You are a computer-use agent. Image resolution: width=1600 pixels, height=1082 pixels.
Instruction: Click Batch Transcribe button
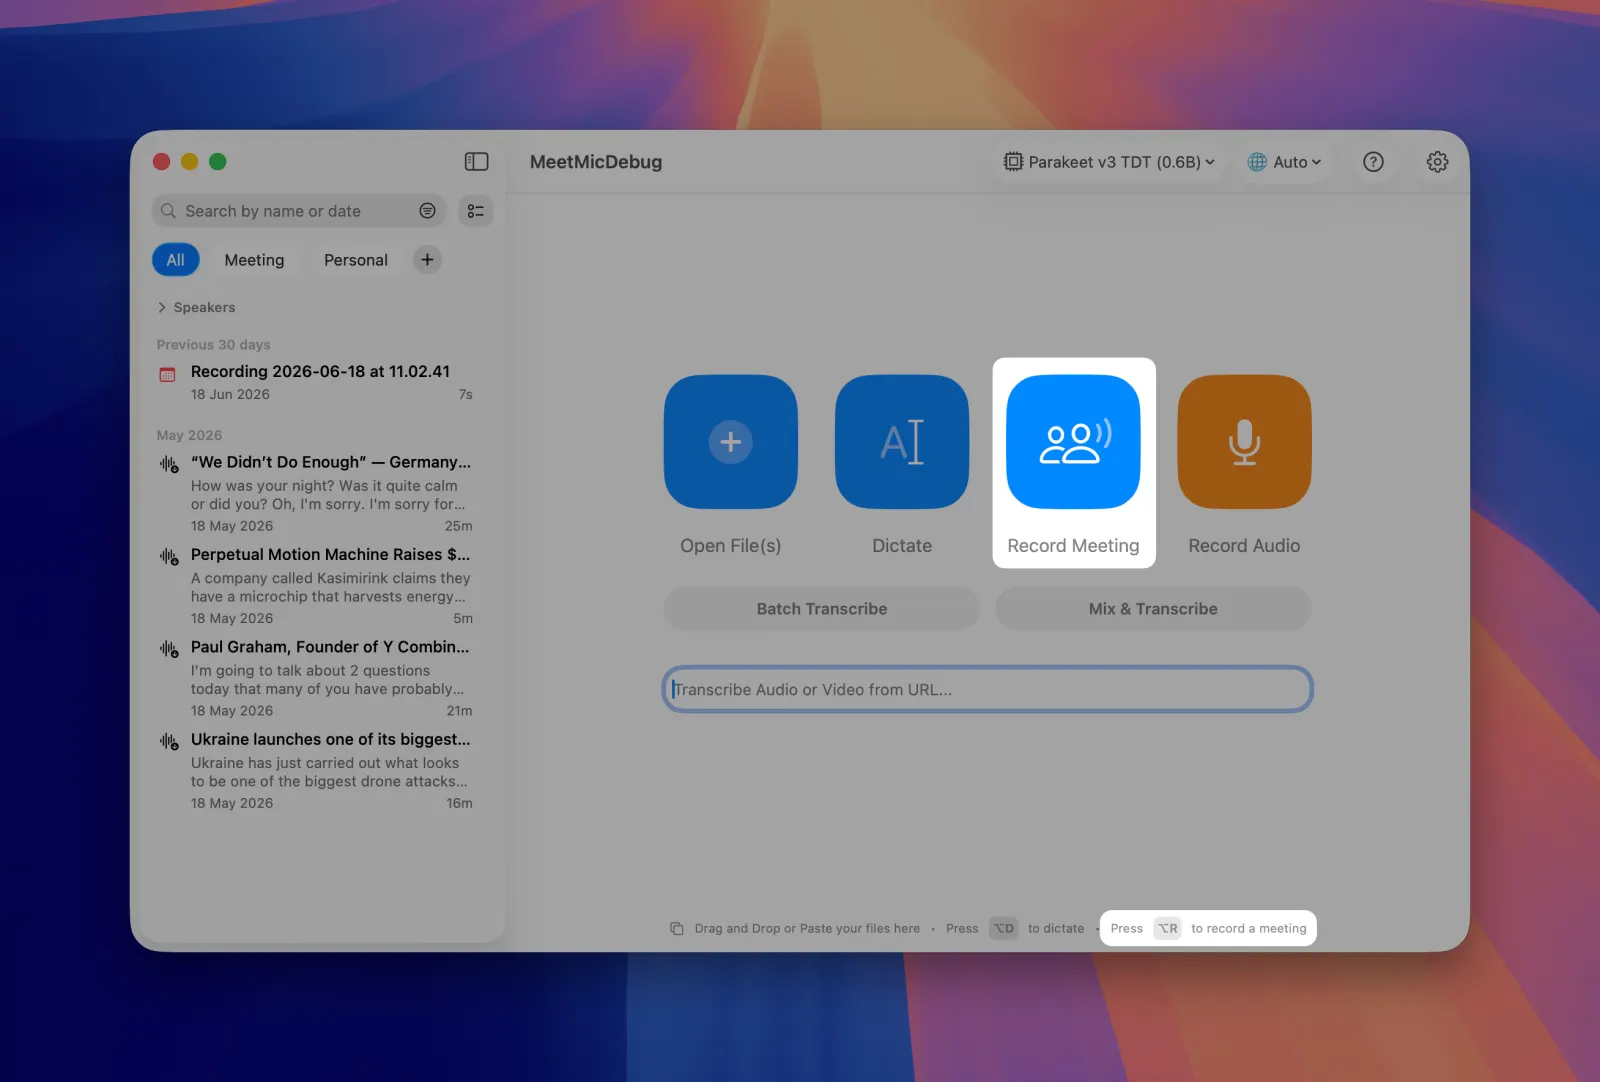822,609
